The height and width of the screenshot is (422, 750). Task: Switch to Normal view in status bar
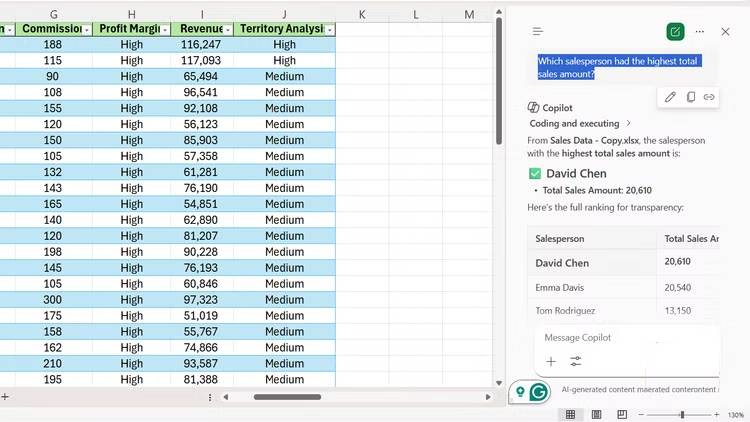(571, 414)
